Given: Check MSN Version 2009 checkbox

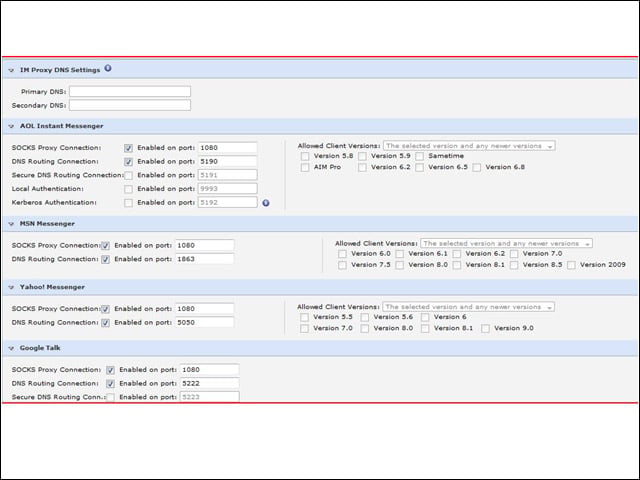Looking at the screenshot, I should click(x=571, y=265).
